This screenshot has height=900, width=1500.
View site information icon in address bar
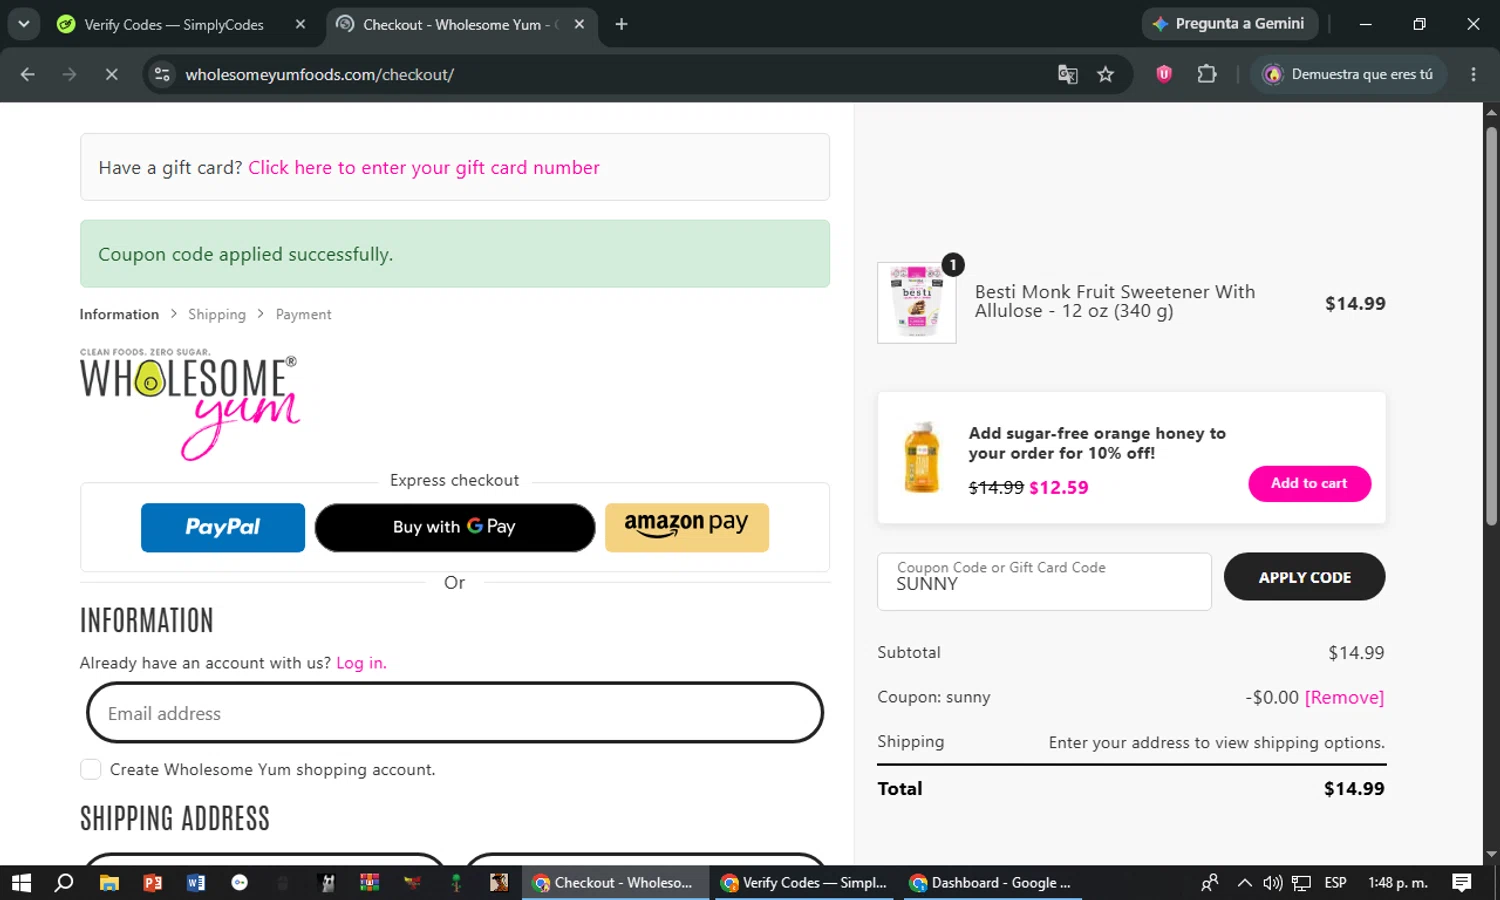(162, 74)
